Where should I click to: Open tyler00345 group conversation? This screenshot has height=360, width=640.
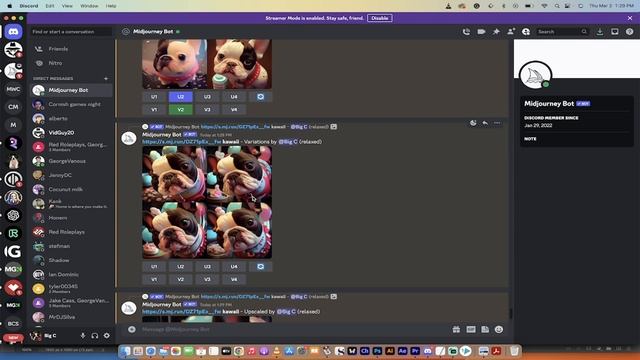tap(71, 289)
